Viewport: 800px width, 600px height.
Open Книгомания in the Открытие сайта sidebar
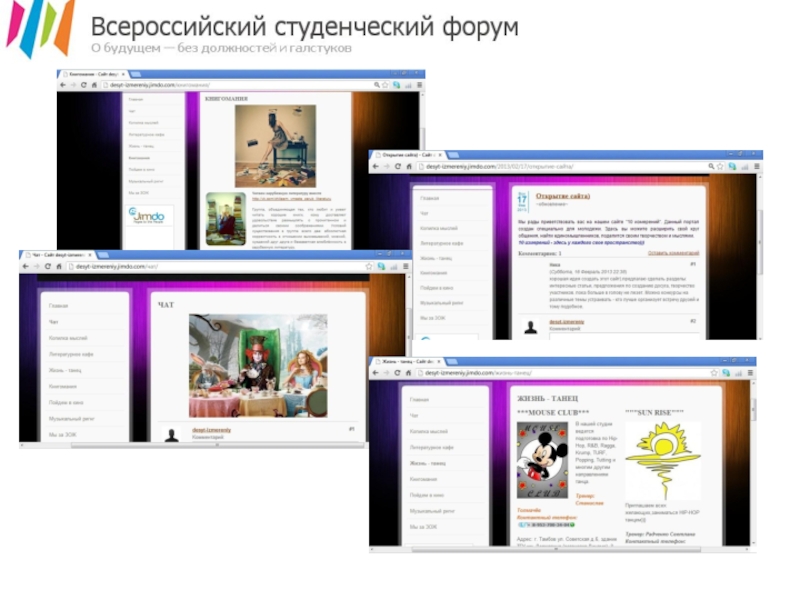point(434,273)
